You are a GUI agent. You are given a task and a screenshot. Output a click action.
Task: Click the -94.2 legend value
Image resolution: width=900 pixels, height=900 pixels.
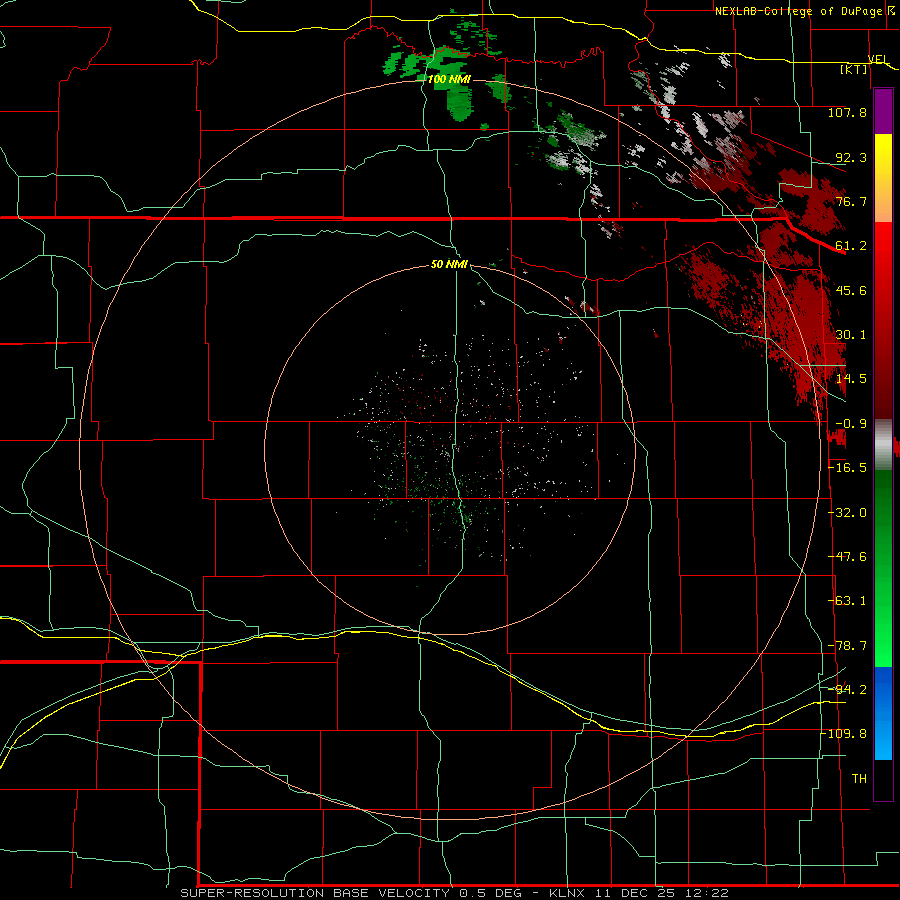coord(848,690)
